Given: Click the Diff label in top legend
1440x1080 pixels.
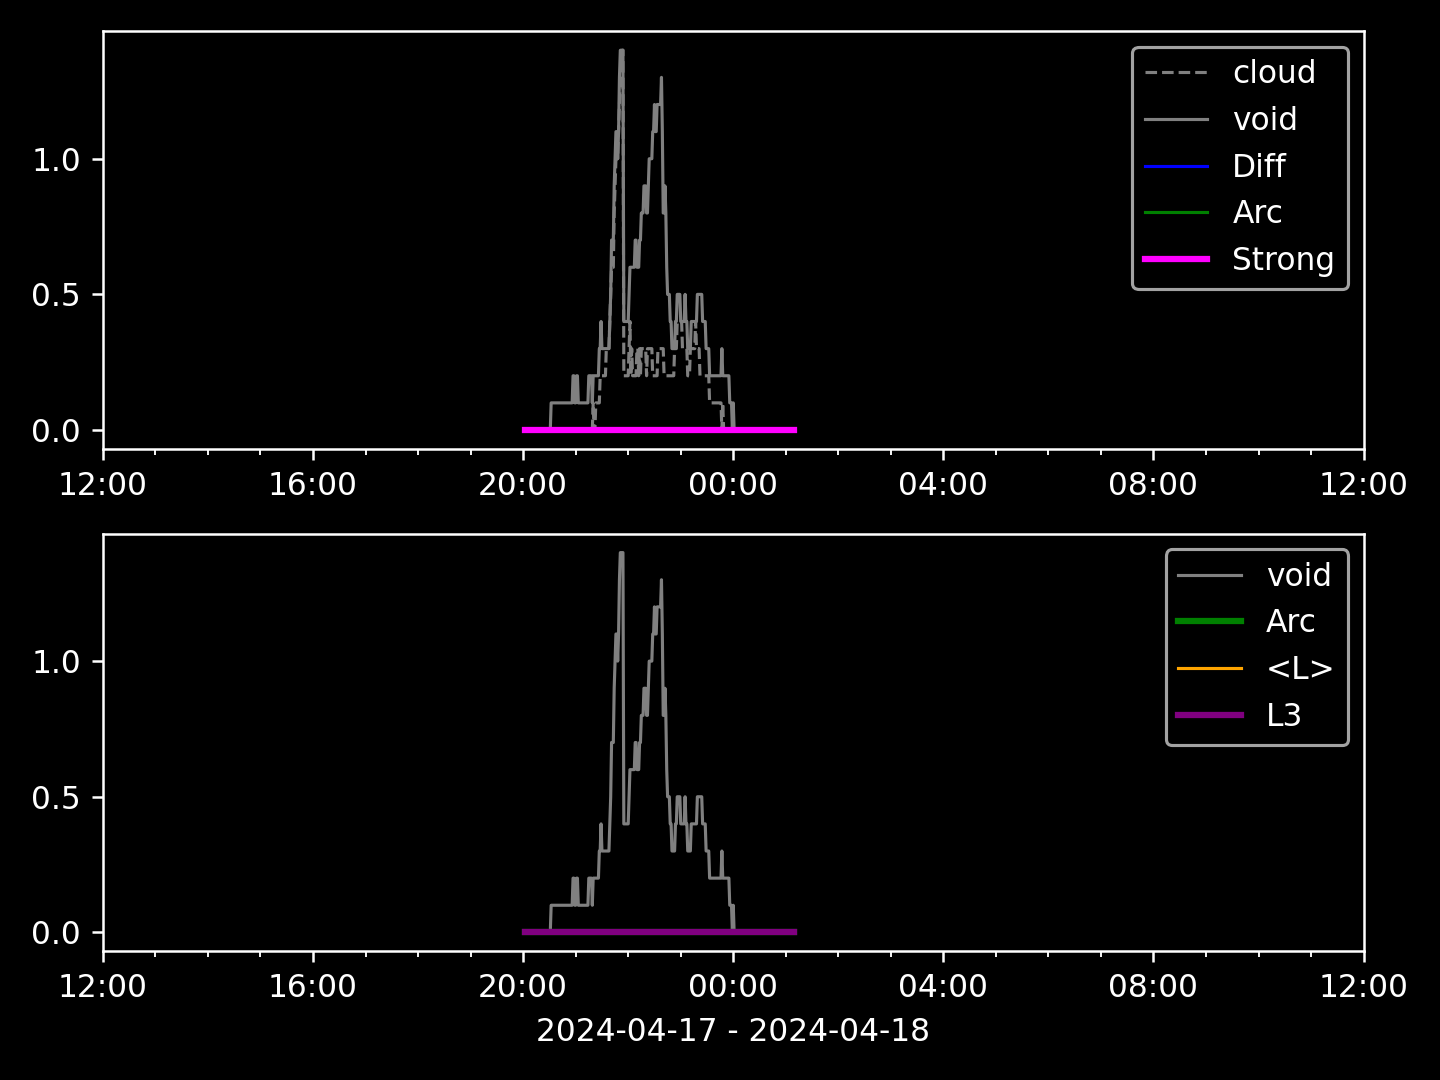Looking at the screenshot, I should (1258, 166).
